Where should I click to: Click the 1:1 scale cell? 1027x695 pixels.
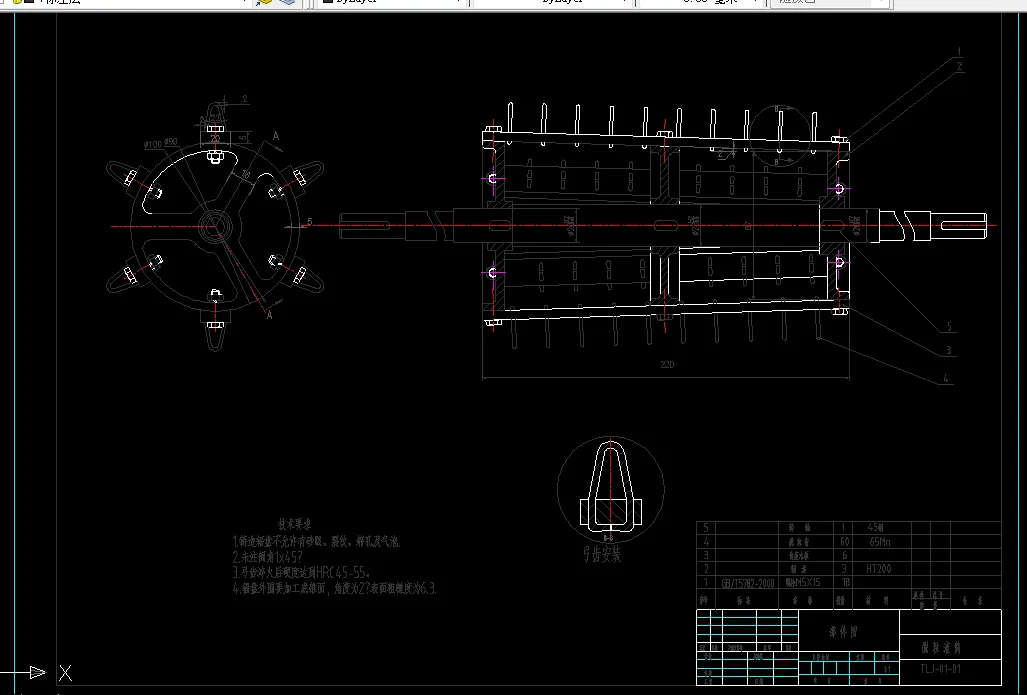[887, 669]
